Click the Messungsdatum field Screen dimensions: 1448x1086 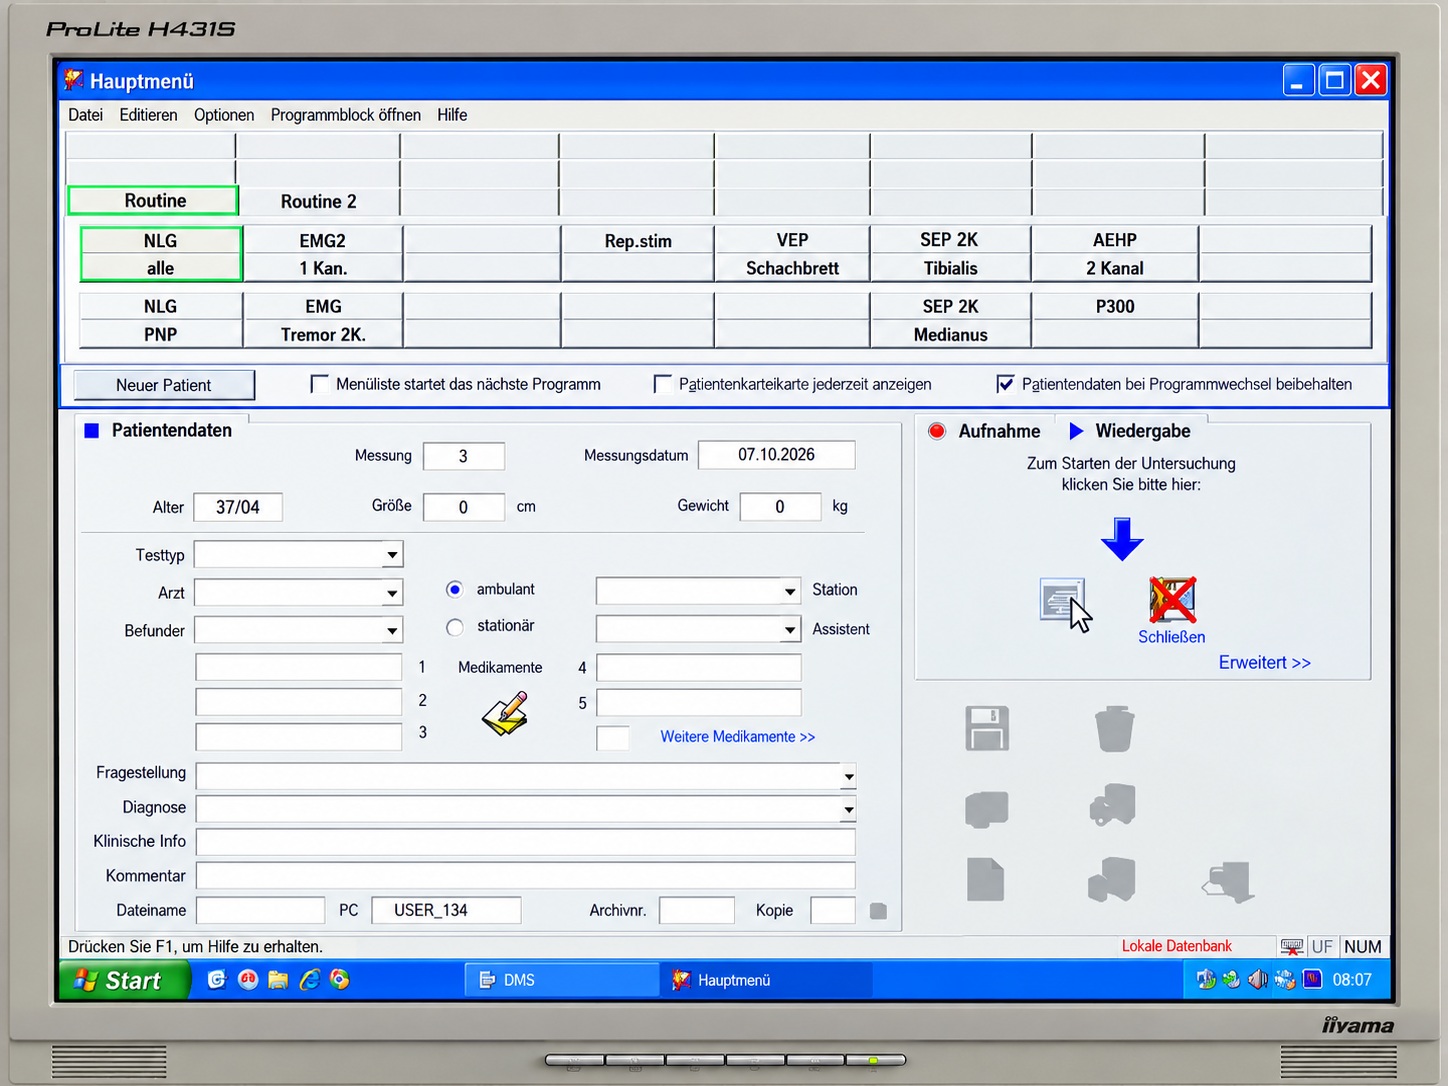pyautogui.click(x=776, y=455)
